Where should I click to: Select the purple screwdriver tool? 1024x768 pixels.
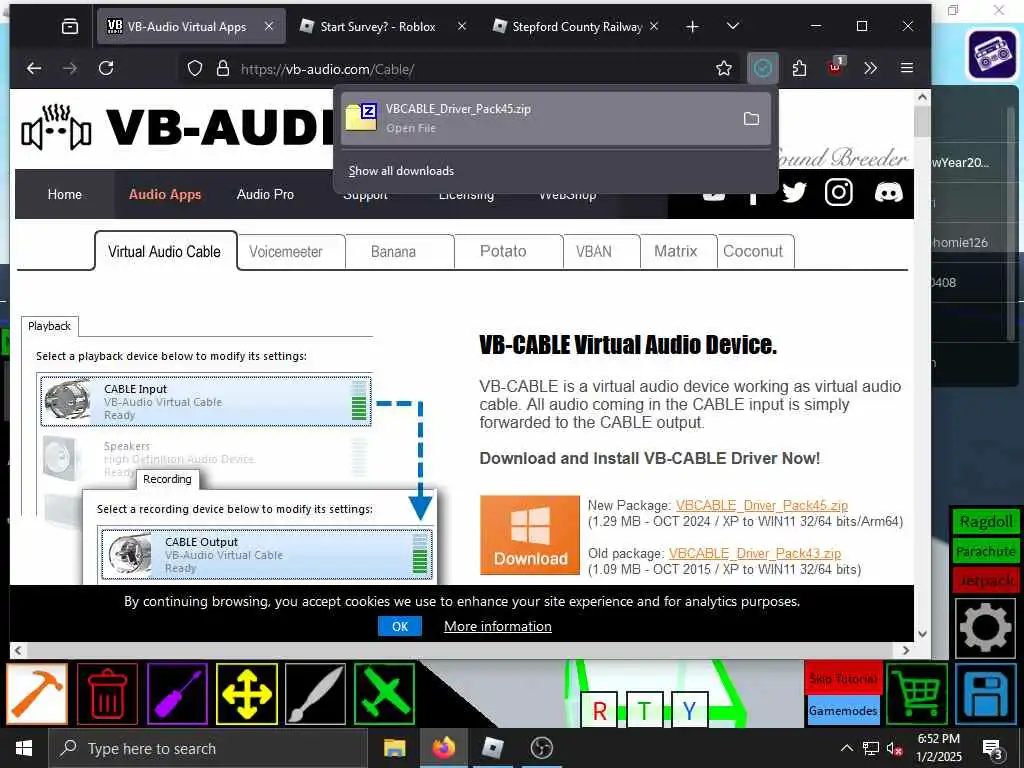(178, 694)
